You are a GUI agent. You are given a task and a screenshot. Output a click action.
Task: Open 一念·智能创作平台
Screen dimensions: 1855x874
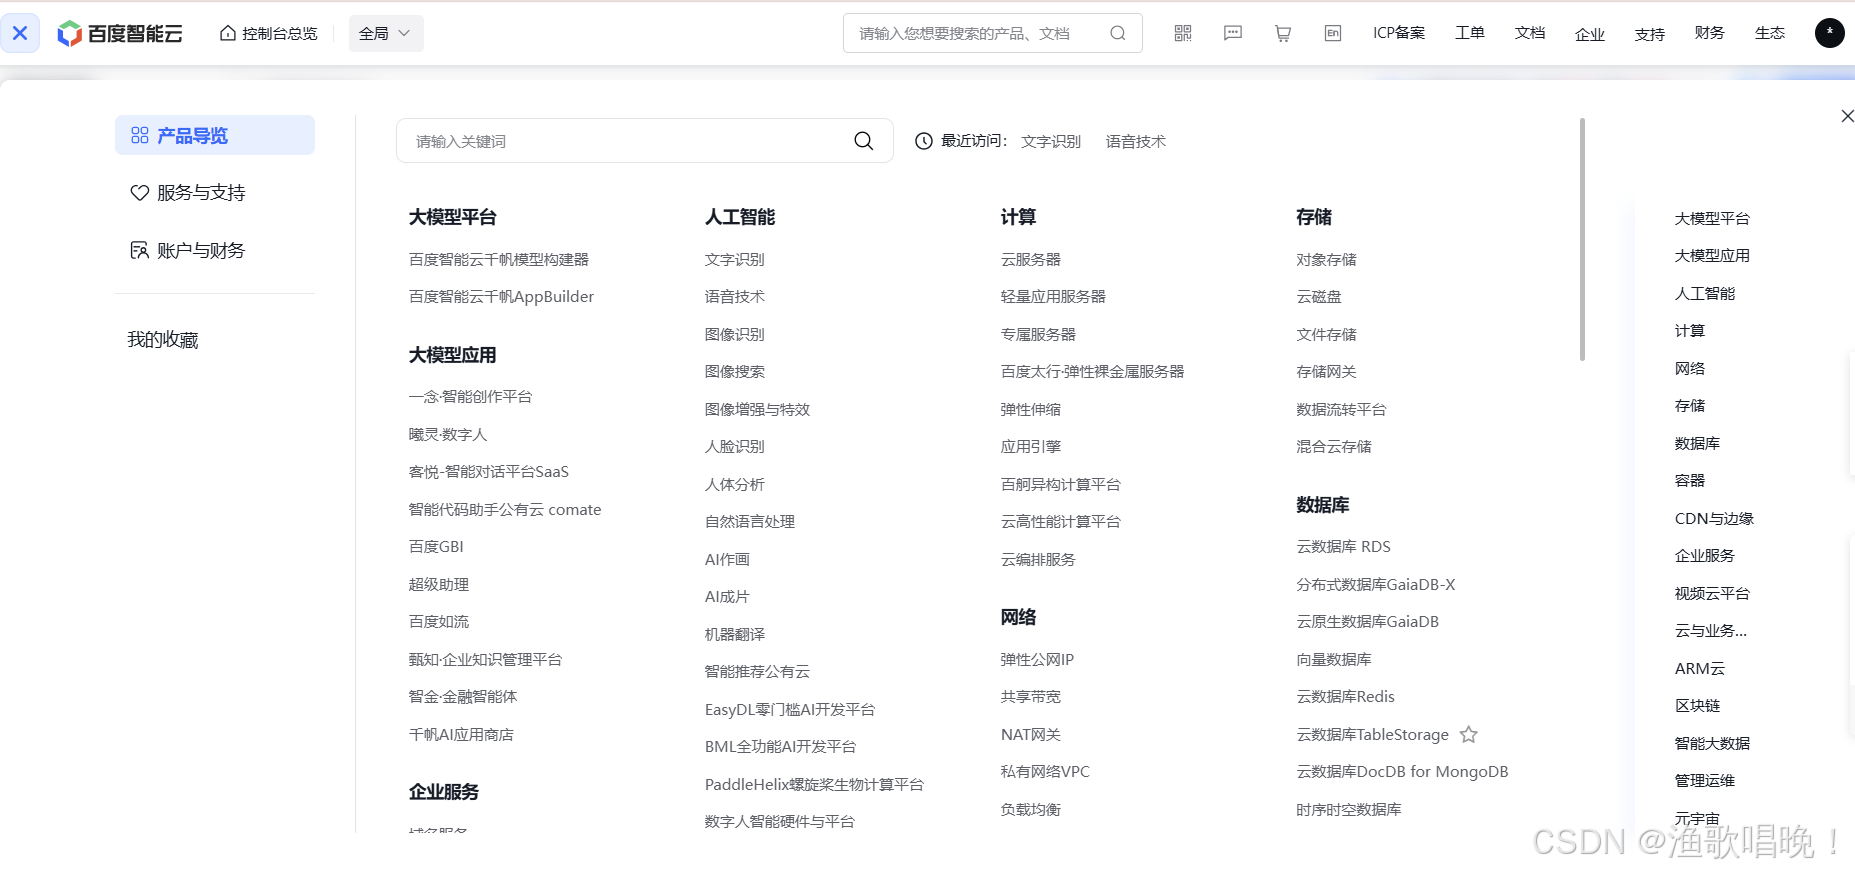click(x=470, y=397)
